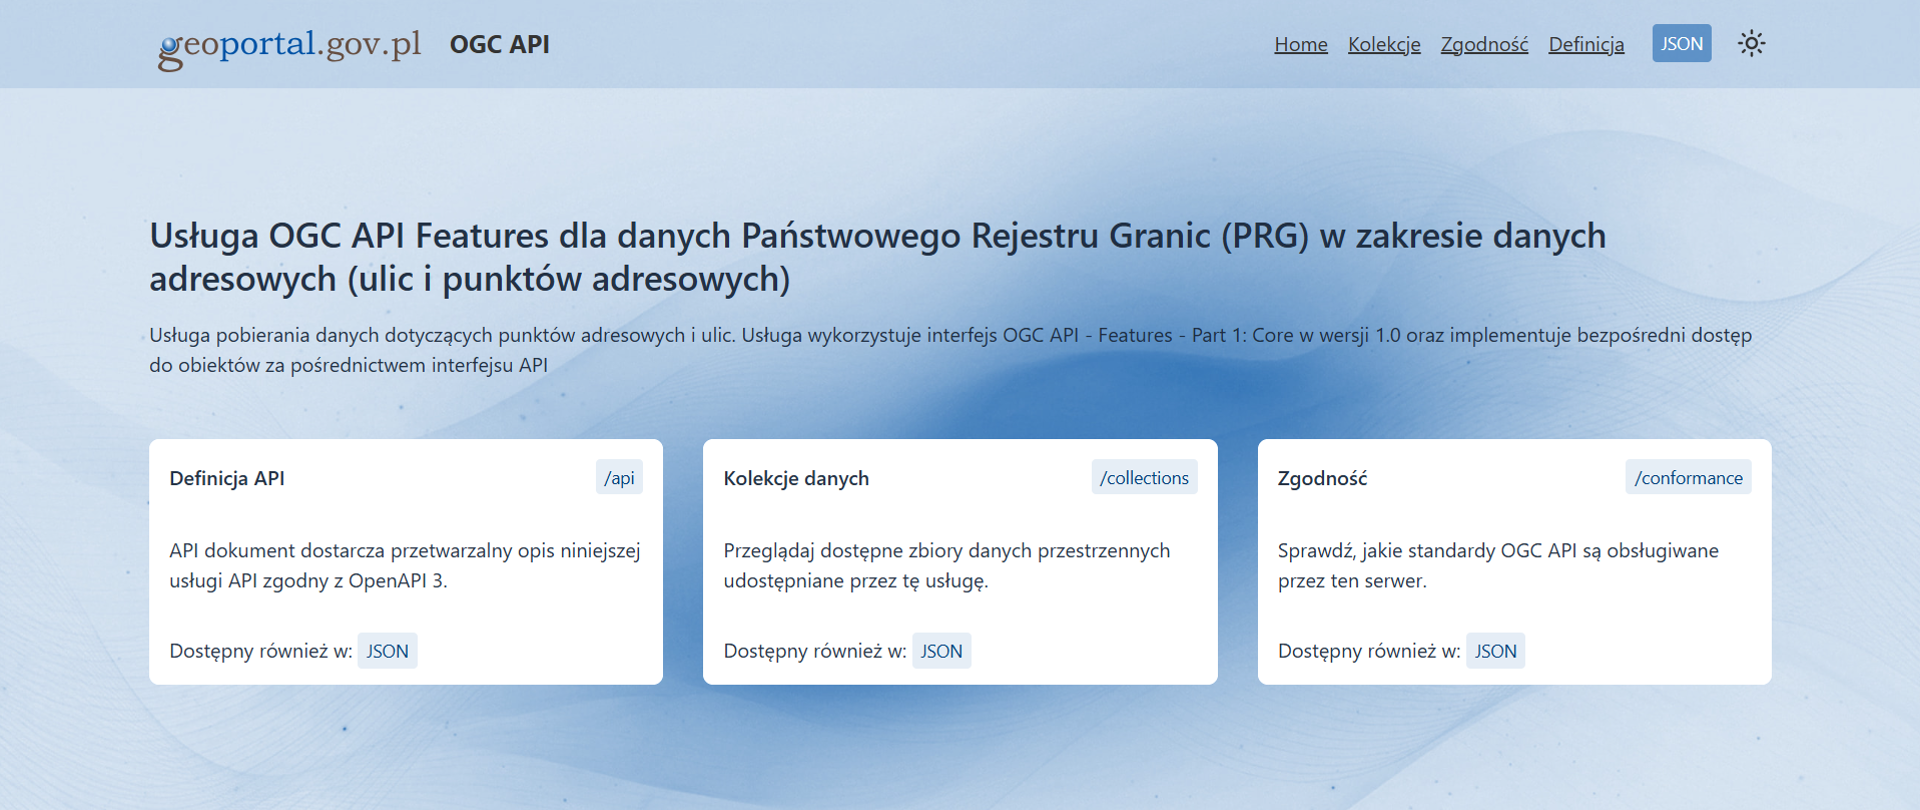Click the Kolekcje danych card title
Image resolution: width=1920 pixels, height=810 pixels.
pyautogui.click(x=796, y=478)
